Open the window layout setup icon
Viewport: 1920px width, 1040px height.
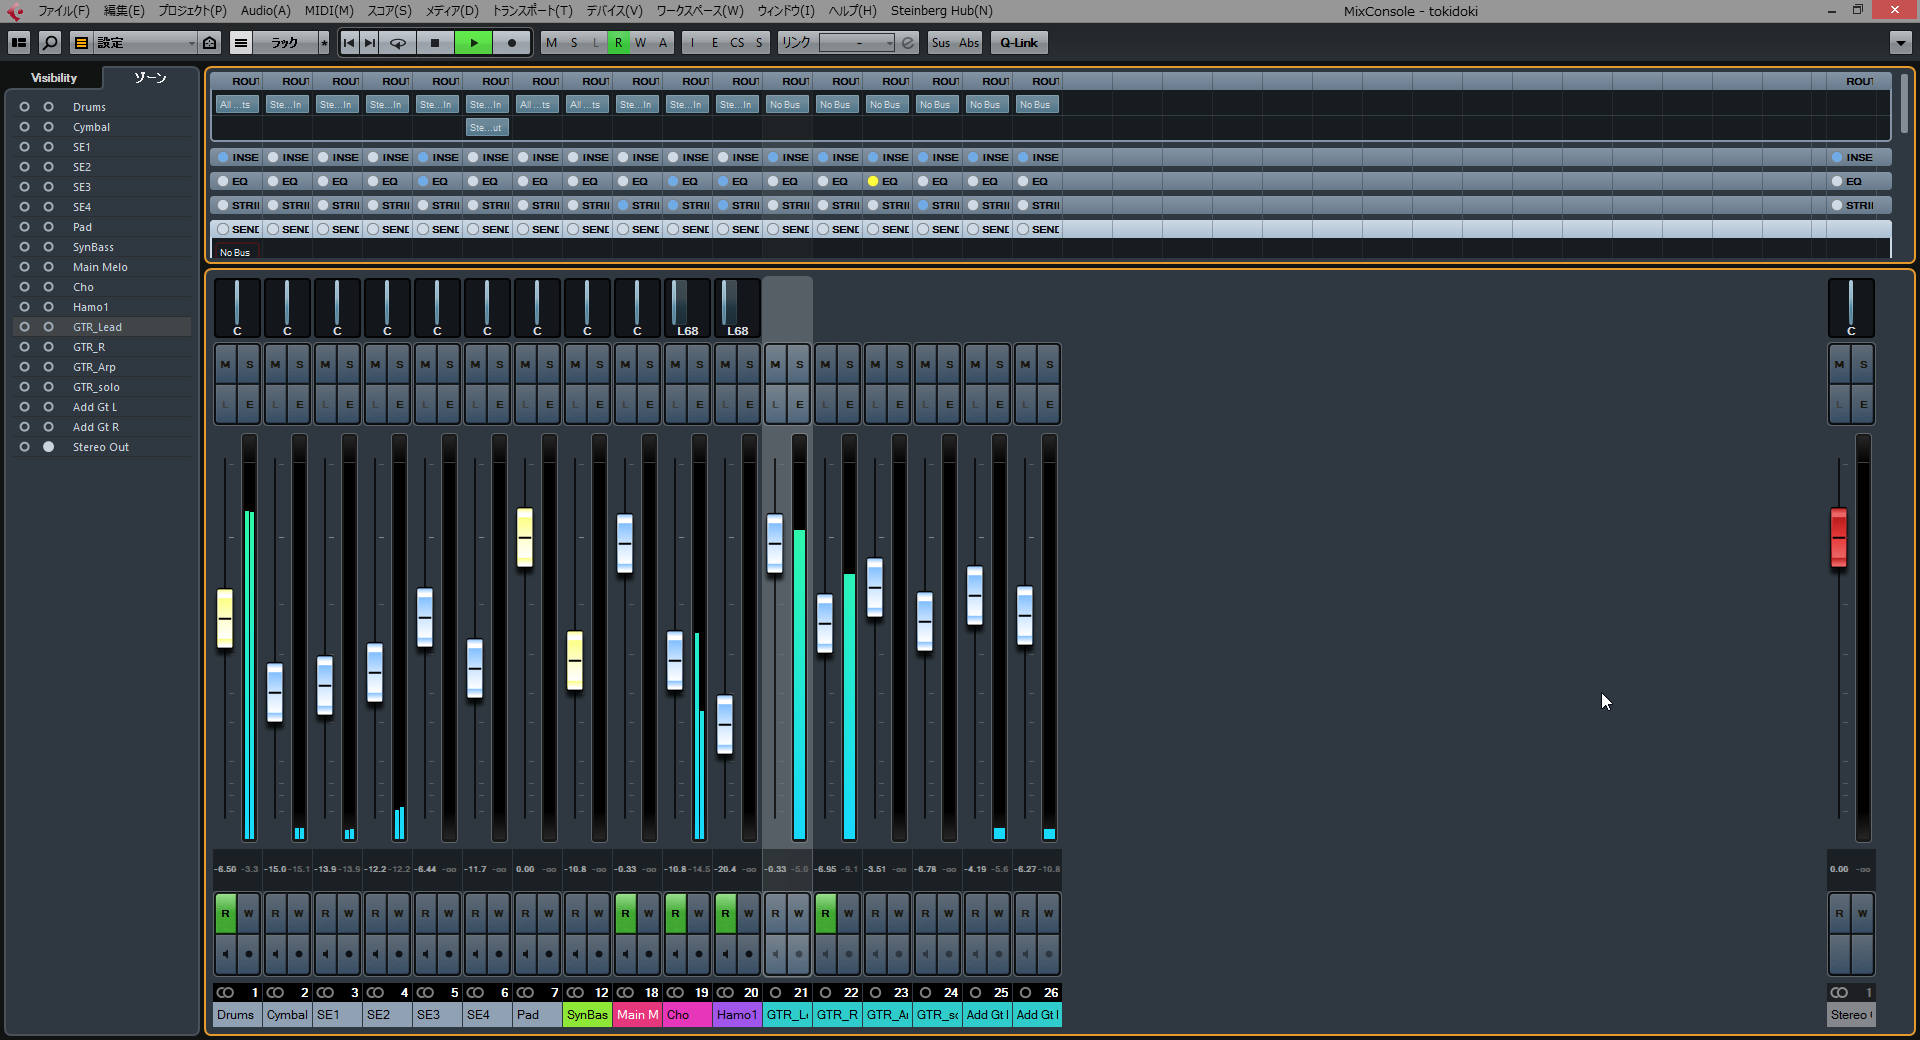[x=19, y=43]
